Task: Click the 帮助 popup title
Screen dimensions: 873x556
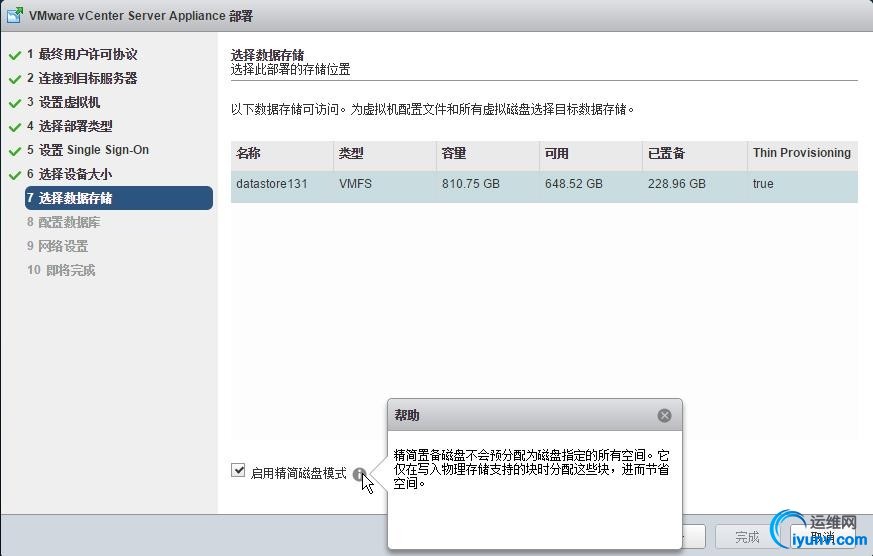Action: [x=407, y=415]
